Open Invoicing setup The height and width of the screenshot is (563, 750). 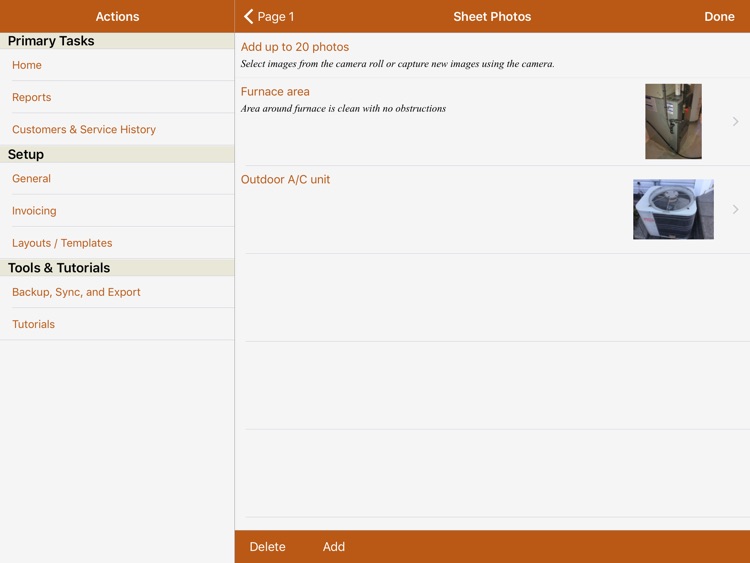pyautogui.click(x=117, y=210)
